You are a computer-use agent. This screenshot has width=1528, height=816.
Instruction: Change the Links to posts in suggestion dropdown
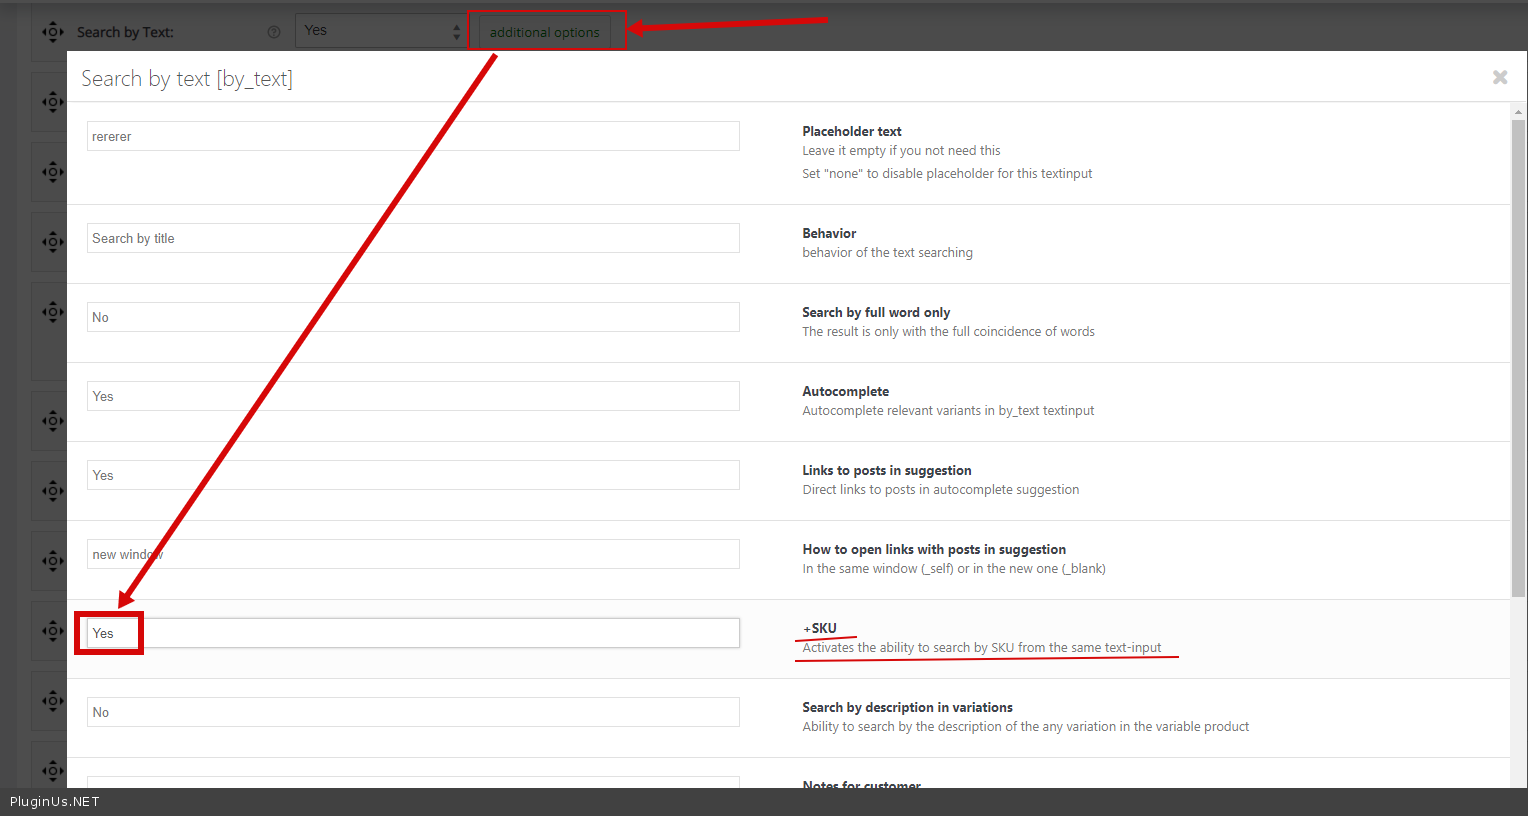(413, 475)
